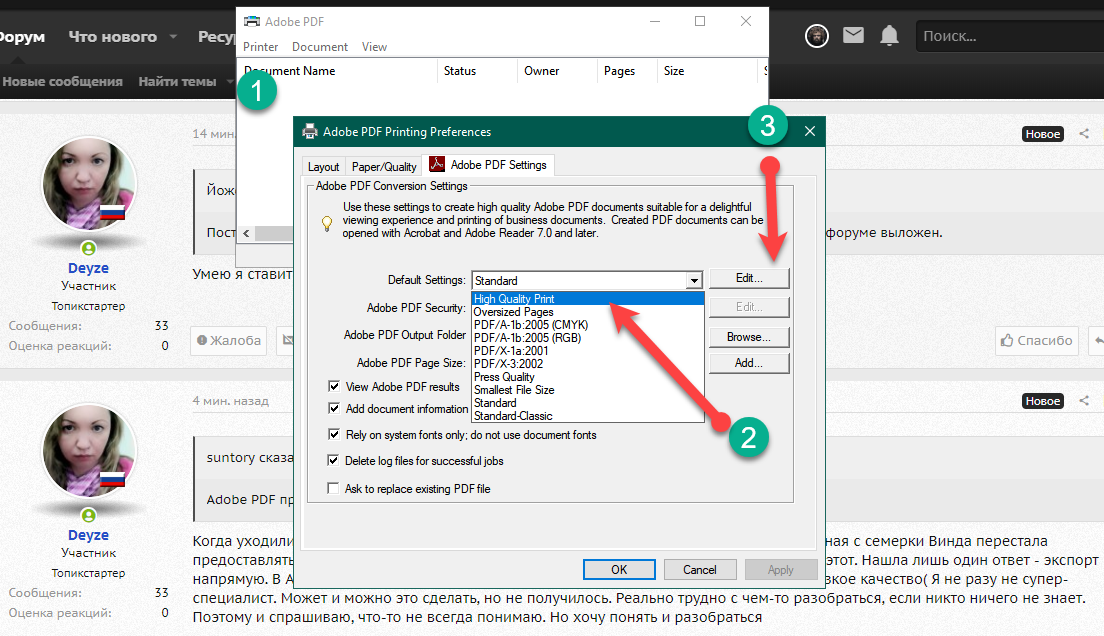Open Deyze profile link in second post
1104x636 pixels.
(89, 535)
